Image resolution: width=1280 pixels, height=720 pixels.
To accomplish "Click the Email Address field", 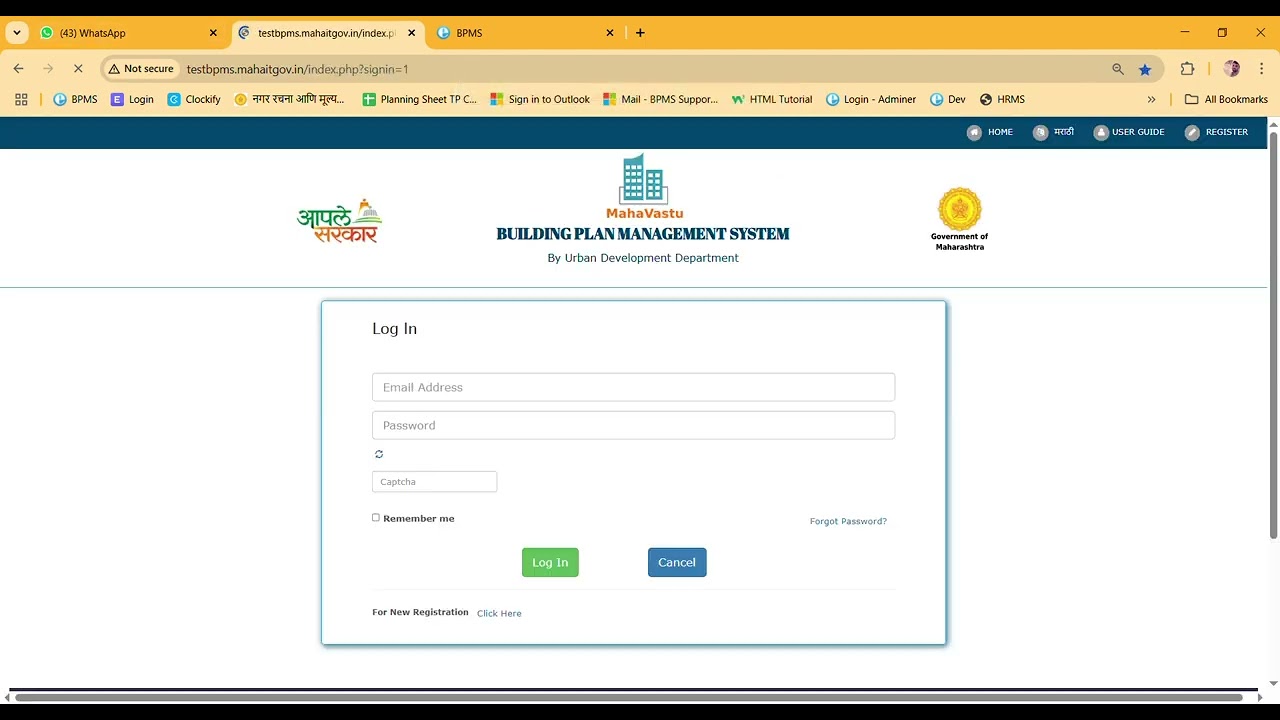I will point(633,387).
